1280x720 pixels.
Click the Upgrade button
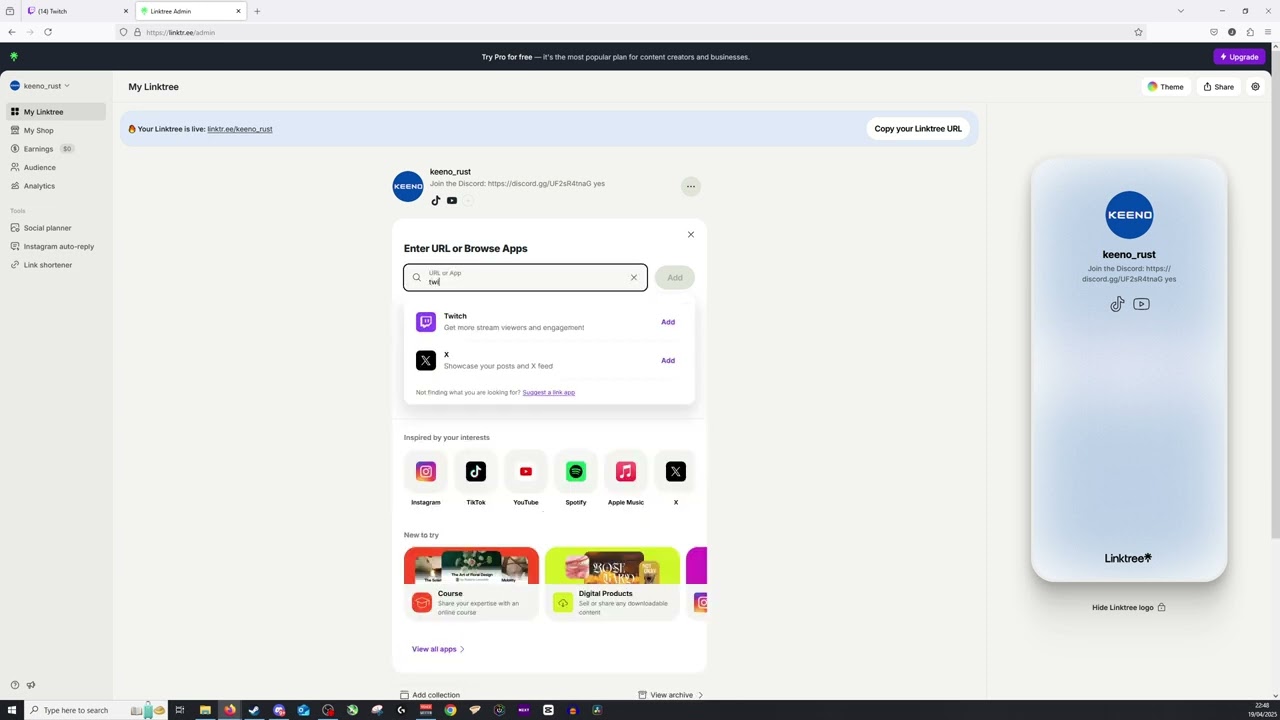coord(1239,57)
